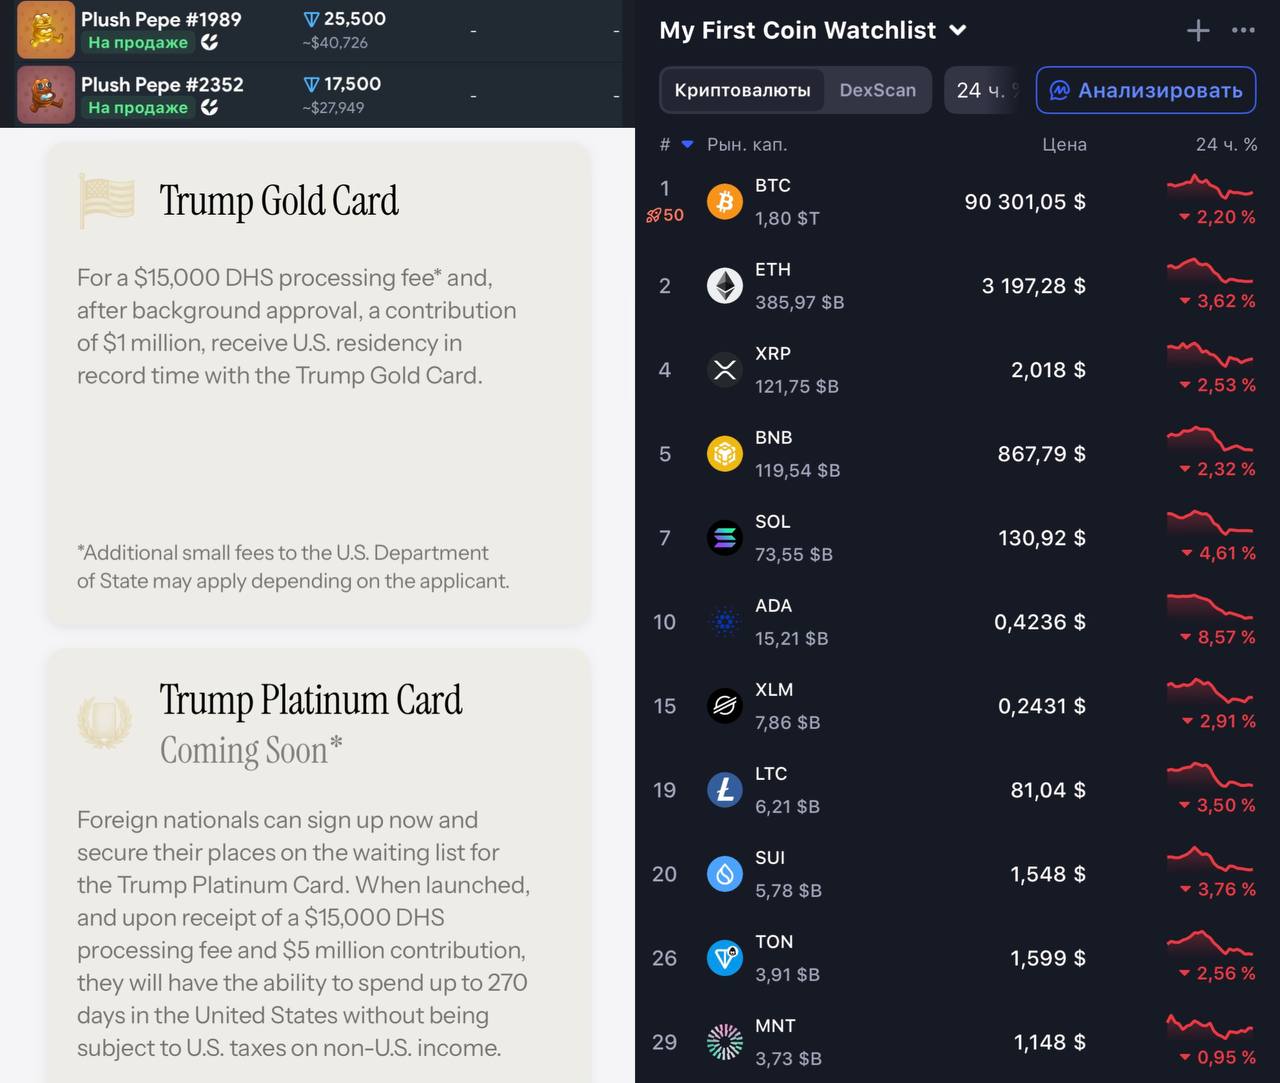Screen dimensions: 1280x1083
Task: Click the Solana coin icon
Action: [725, 538]
